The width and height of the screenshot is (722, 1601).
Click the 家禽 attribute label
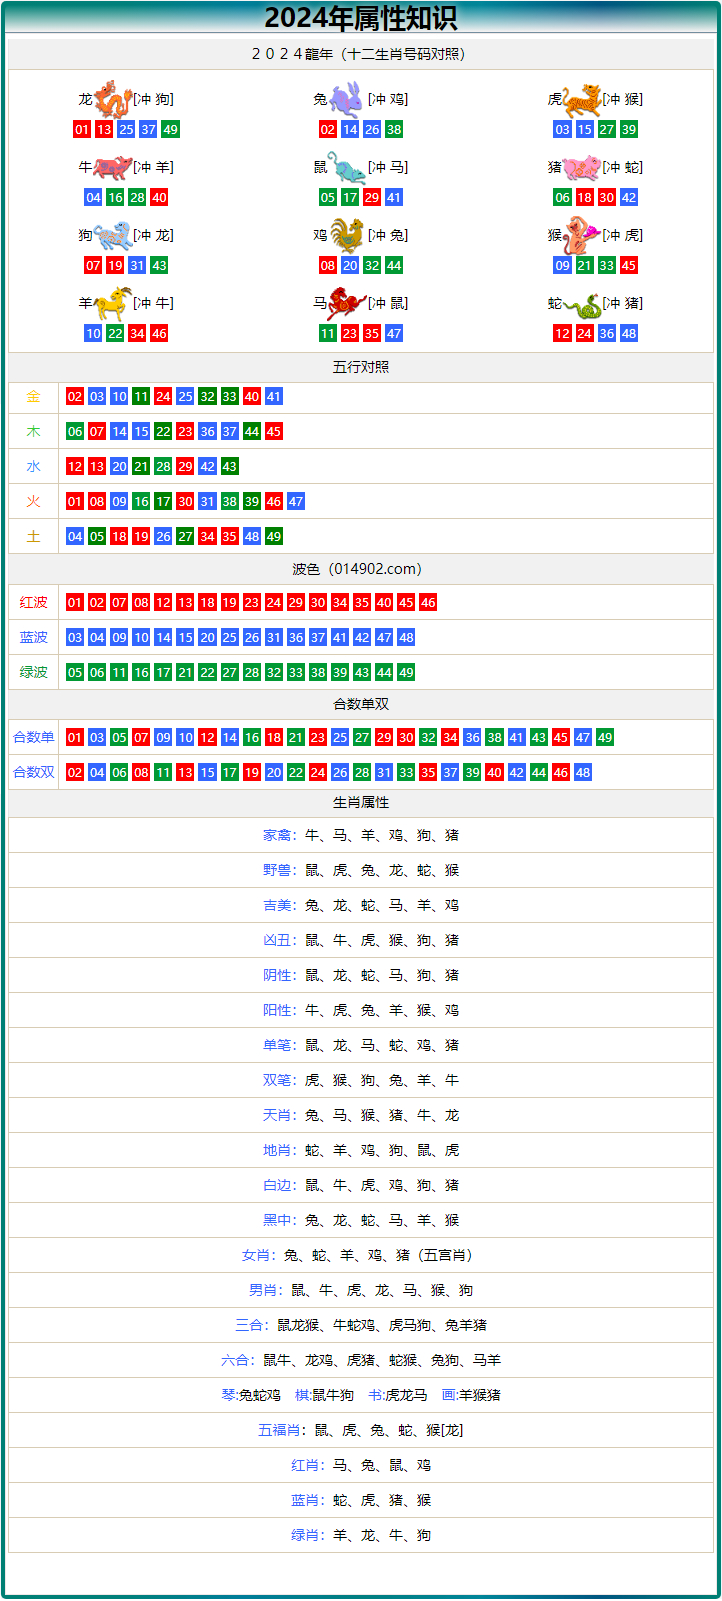(277, 835)
